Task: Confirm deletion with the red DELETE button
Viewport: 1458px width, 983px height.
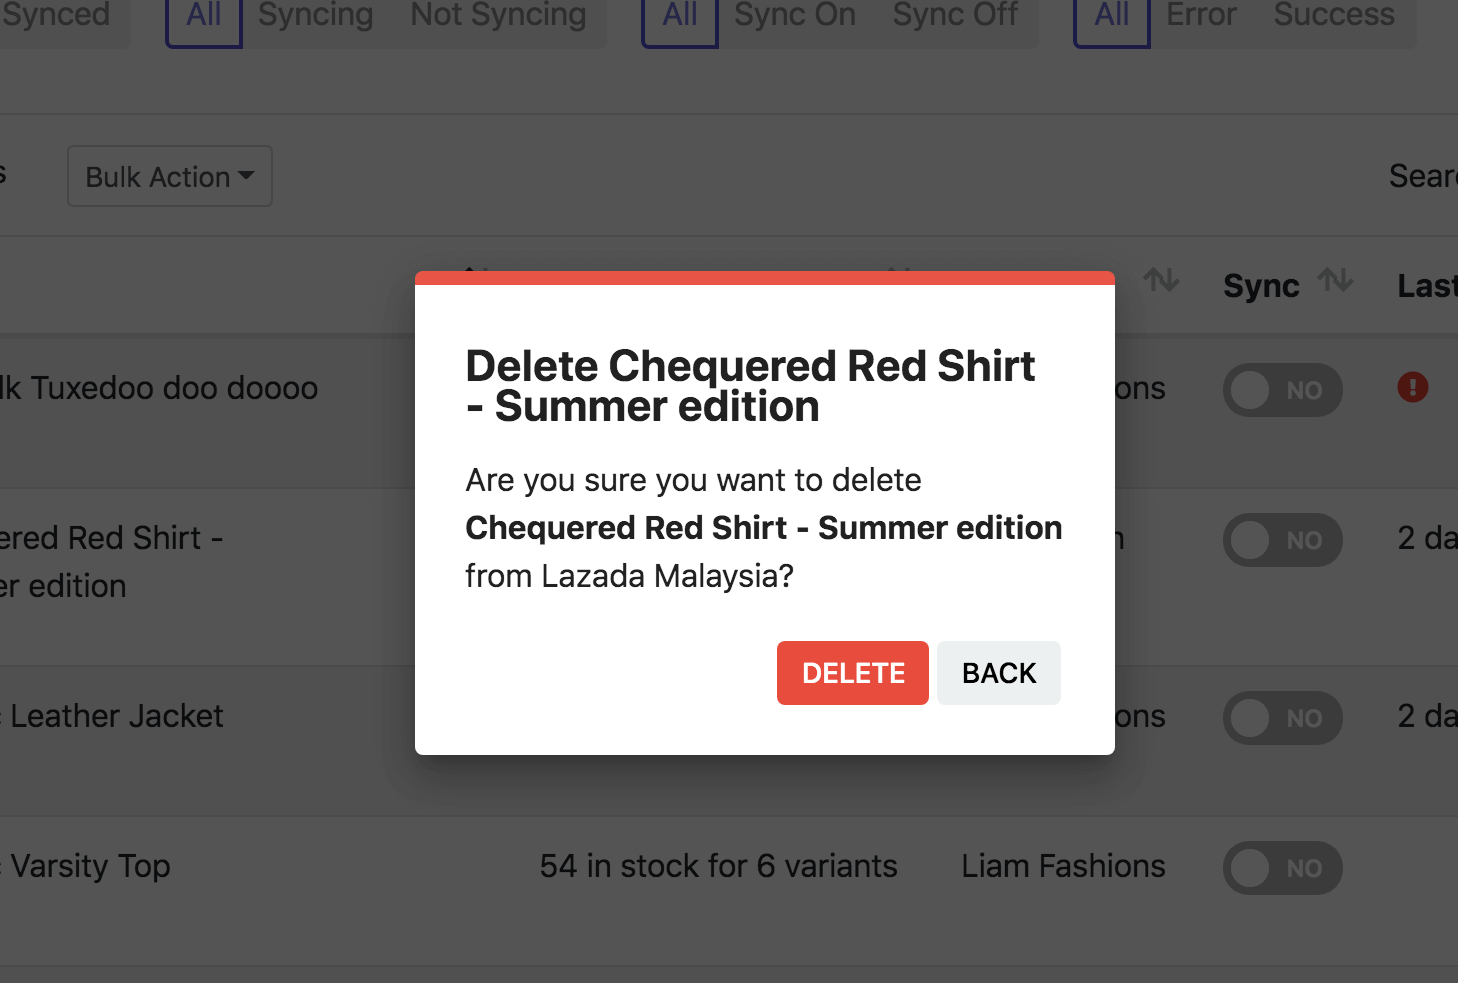Action: tap(852, 673)
